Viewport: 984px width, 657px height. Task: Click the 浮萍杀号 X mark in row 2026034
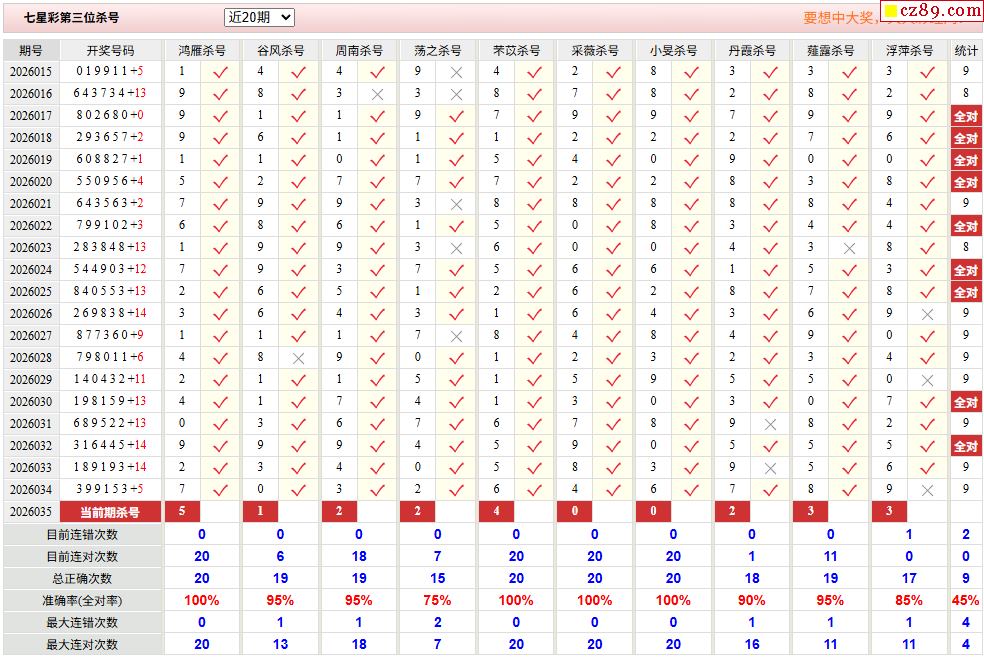point(928,490)
